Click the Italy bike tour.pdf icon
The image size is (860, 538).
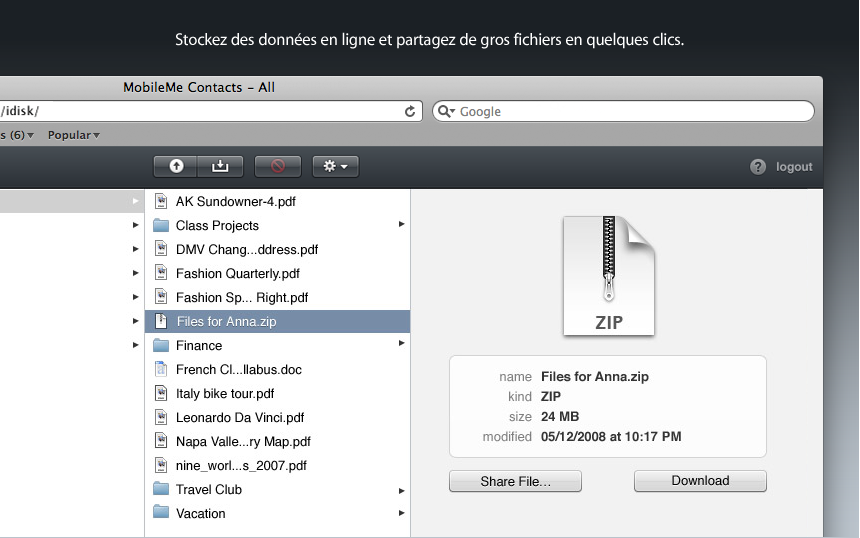(161, 393)
